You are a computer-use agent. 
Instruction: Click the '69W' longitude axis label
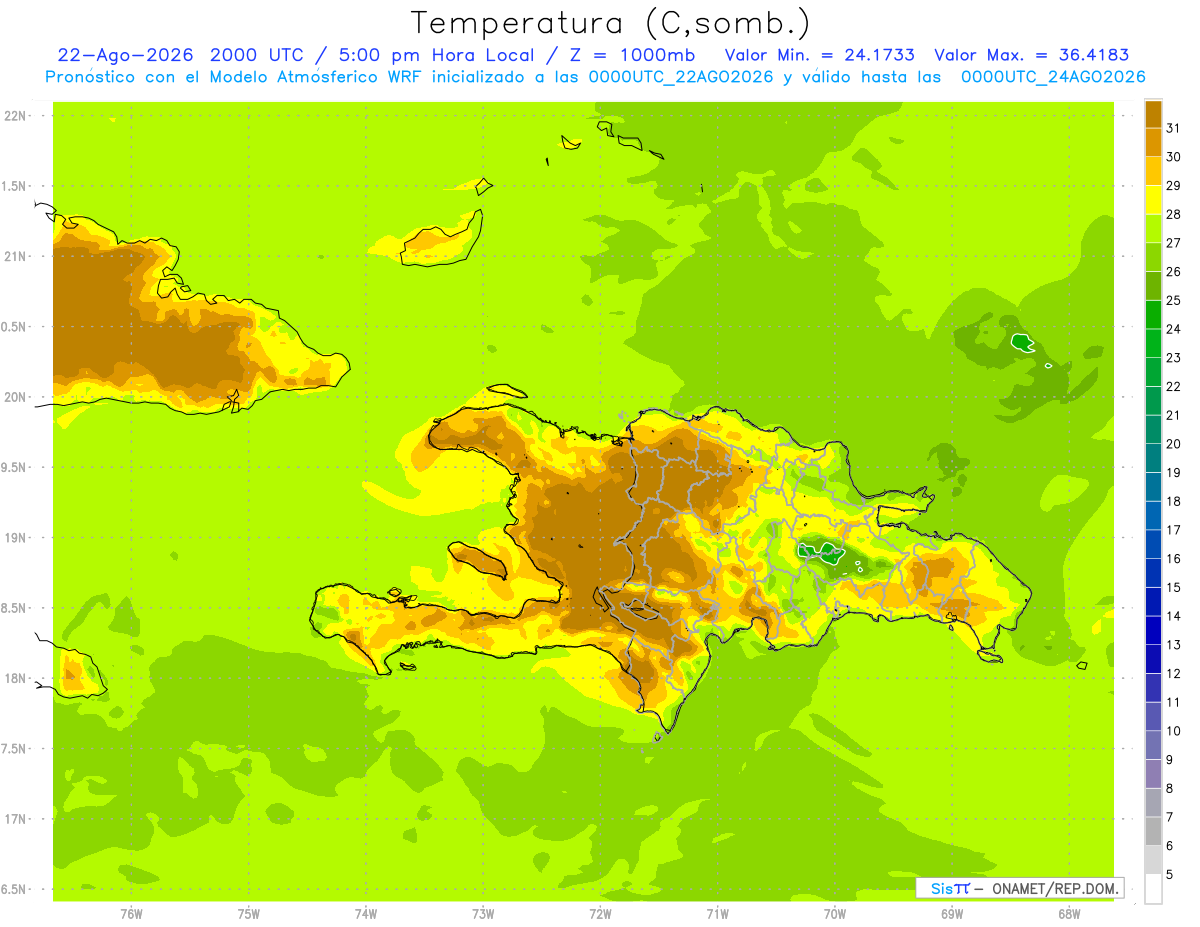click(952, 914)
